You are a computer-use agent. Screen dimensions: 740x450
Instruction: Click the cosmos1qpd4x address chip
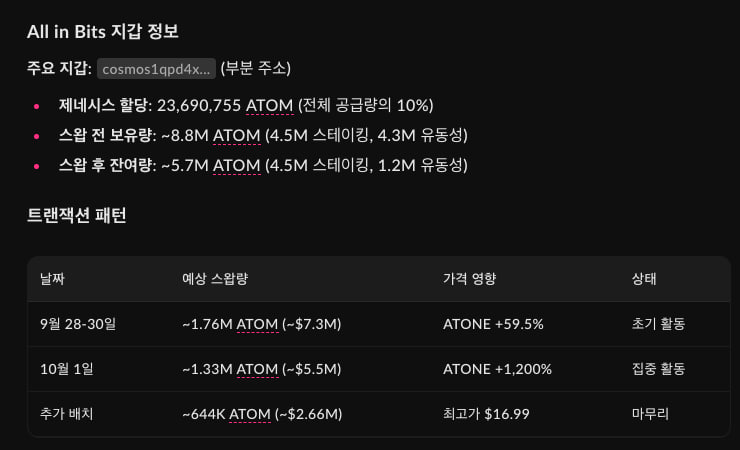[x=157, y=68]
